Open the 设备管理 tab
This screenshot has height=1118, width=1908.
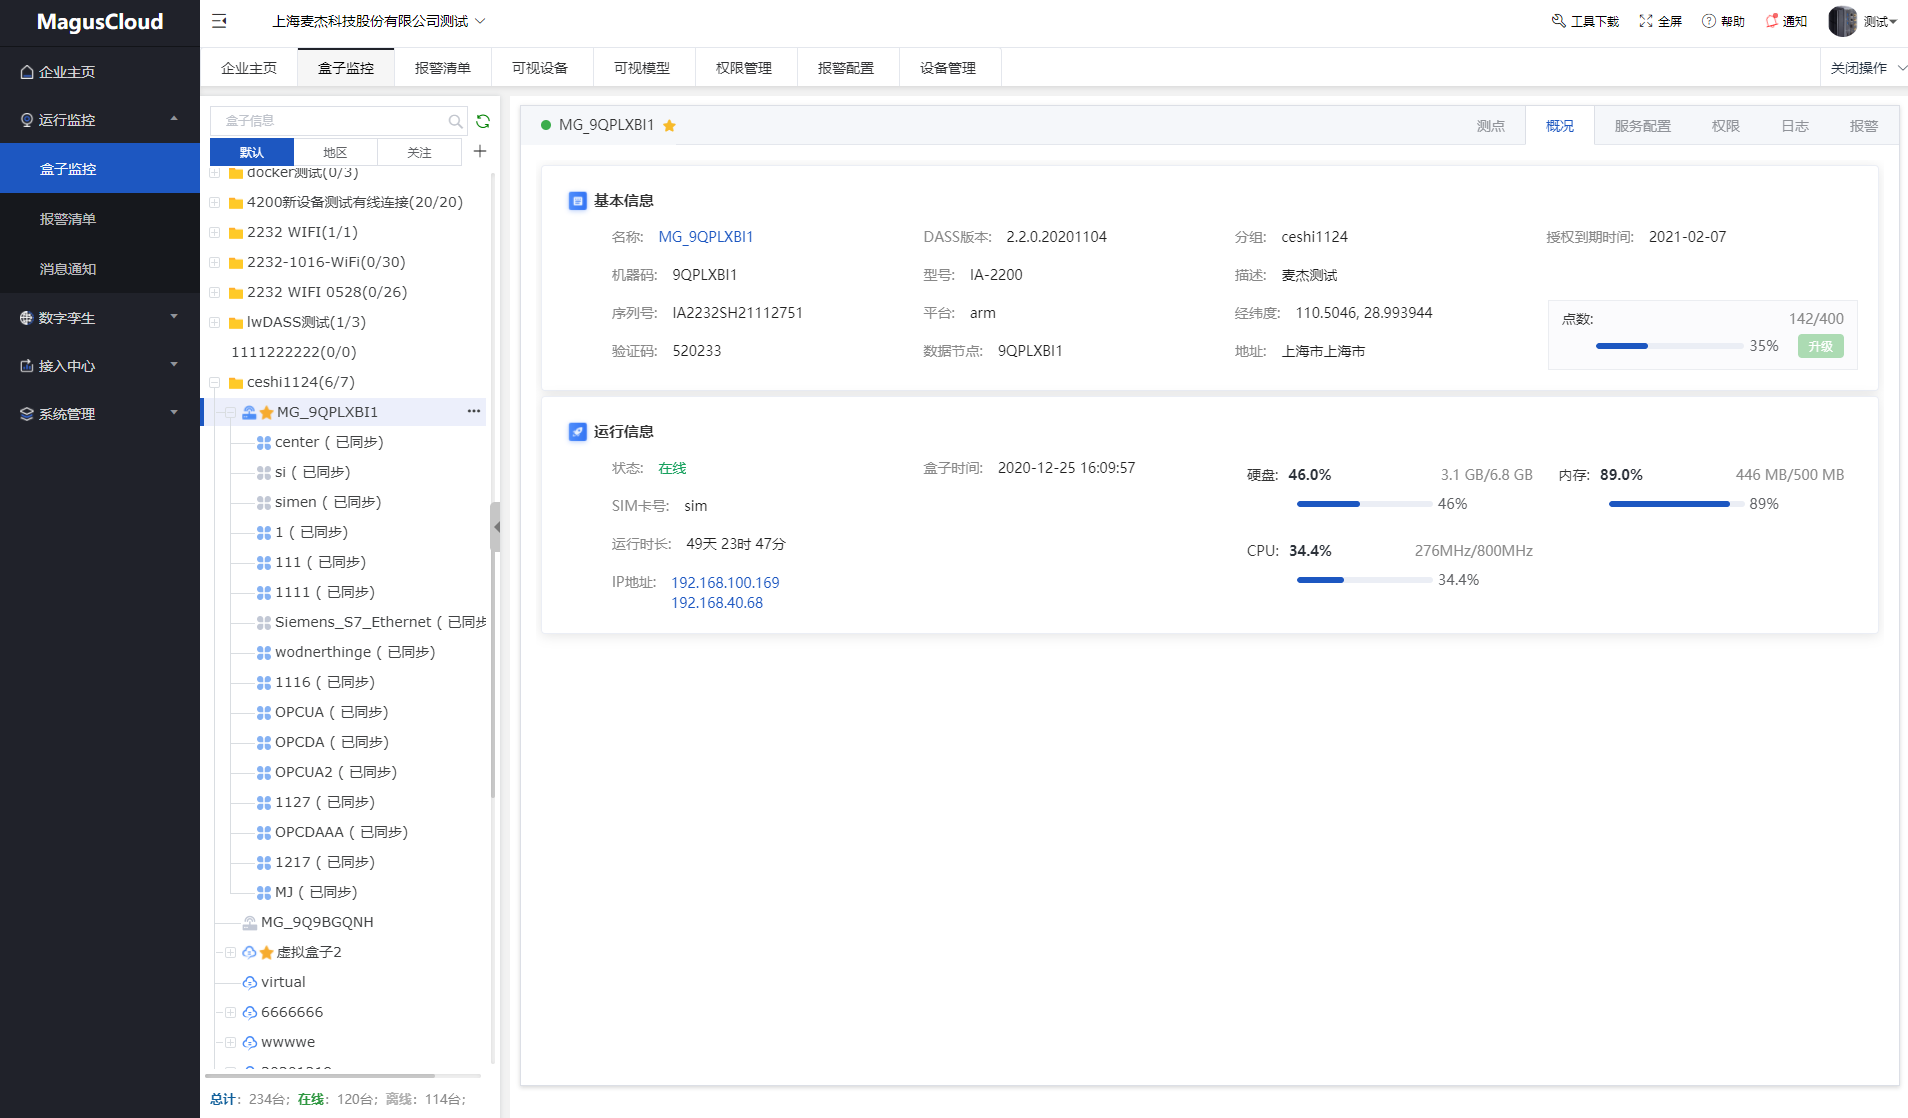click(948, 68)
